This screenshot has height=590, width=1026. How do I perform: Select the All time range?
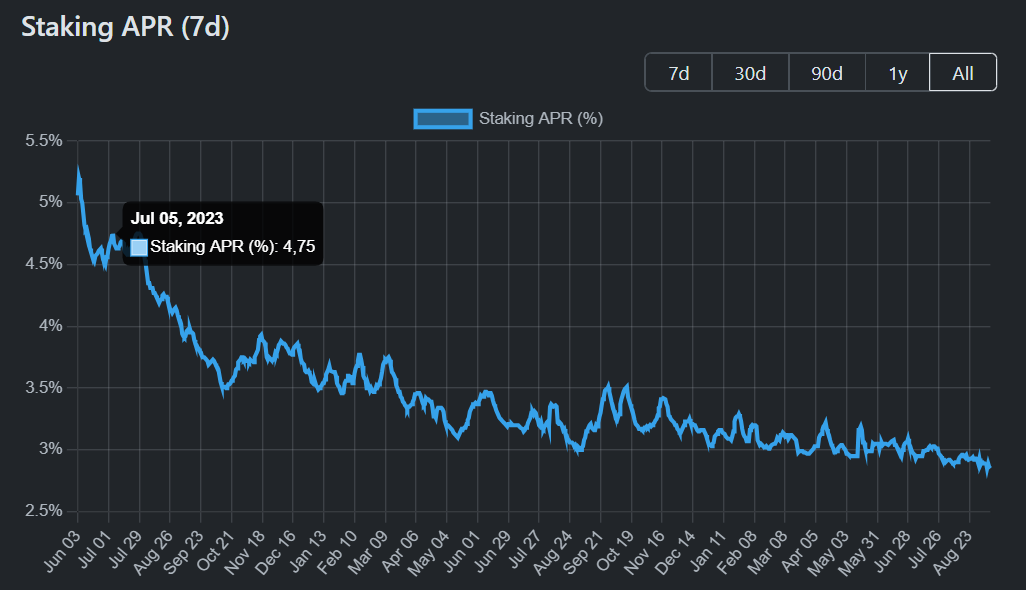pyautogui.click(x=963, y=73)
